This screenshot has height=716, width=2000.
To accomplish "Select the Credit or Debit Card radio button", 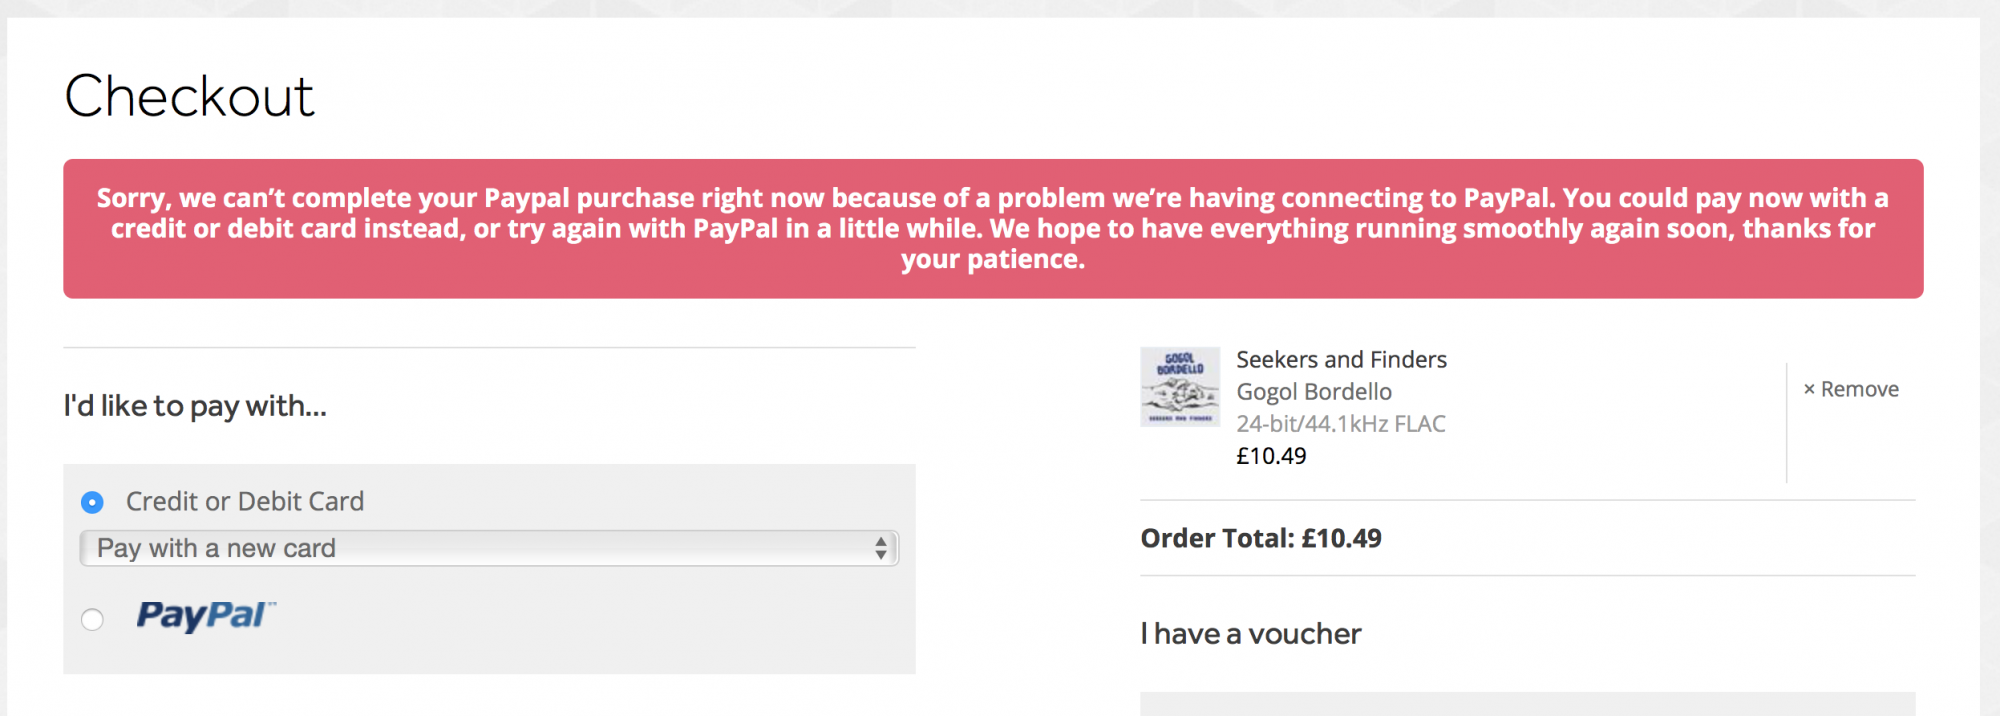I will [x=92, y=502].
